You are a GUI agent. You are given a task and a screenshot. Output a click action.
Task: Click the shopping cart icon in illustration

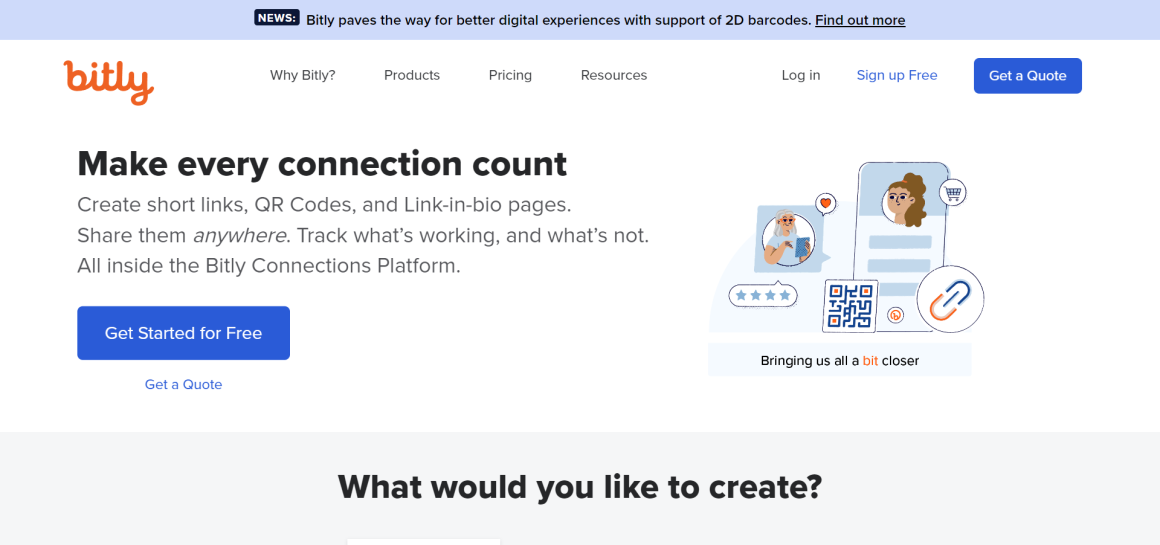pyautogui.click(x=954, y=193)
